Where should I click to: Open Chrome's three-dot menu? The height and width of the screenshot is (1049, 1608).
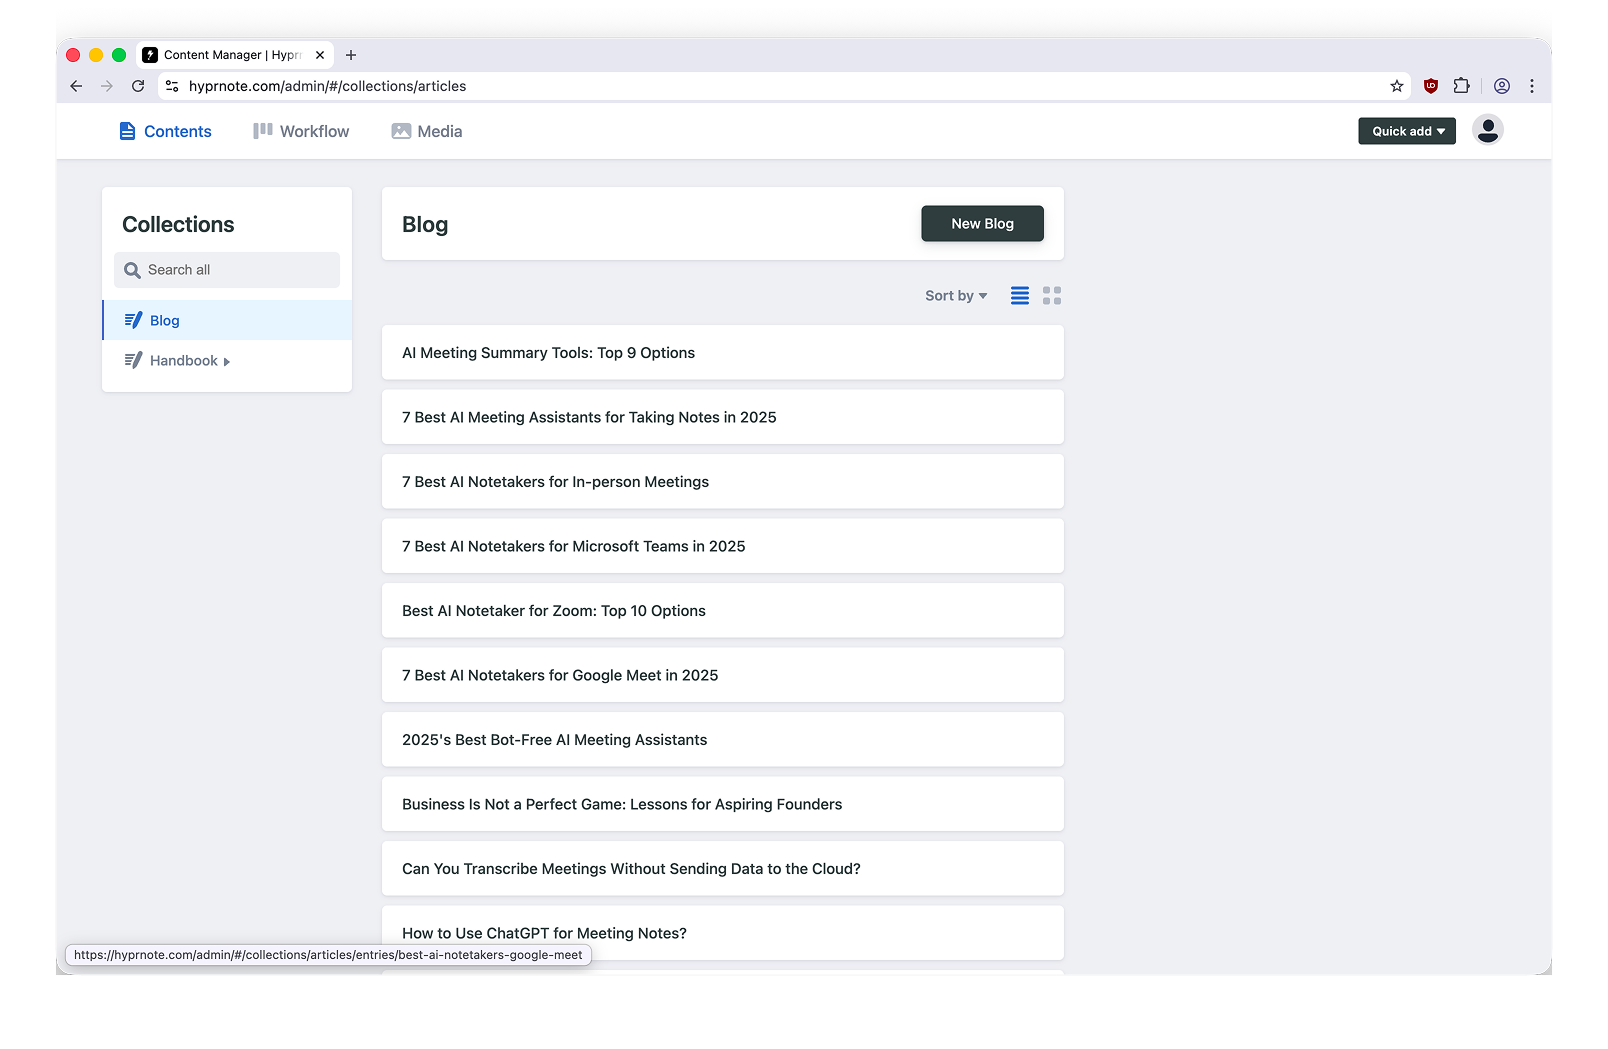pos(1531,86)
